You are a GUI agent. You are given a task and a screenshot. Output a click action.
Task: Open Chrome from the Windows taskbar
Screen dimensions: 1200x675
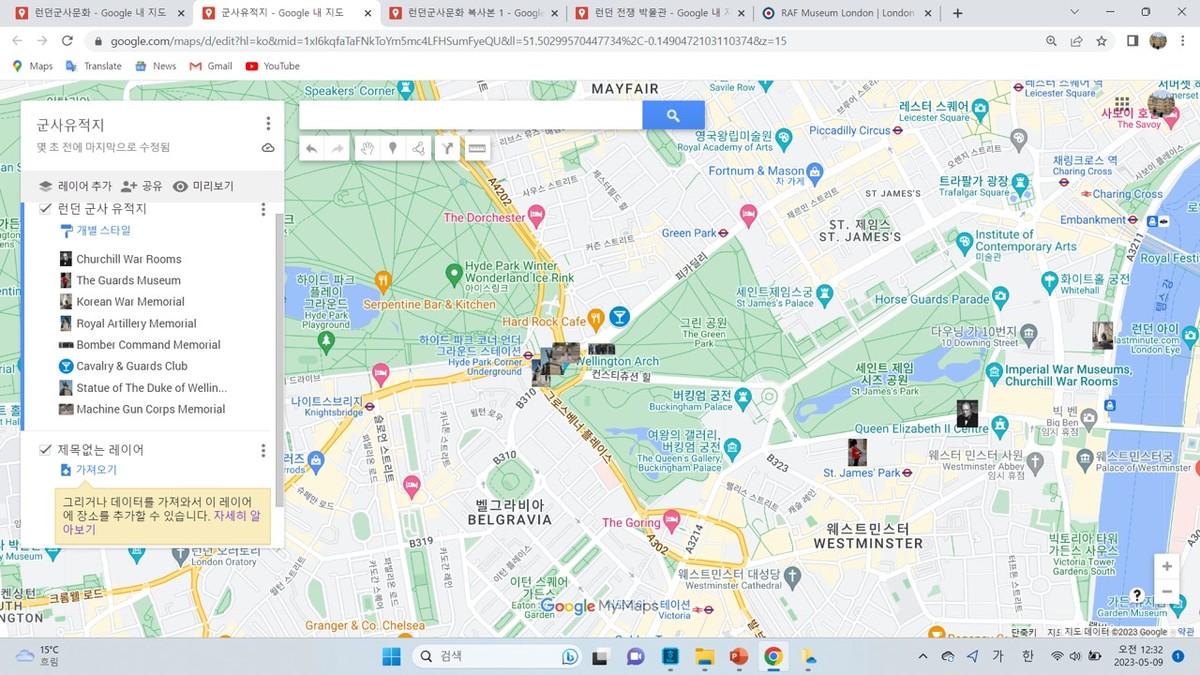(773, 656)
